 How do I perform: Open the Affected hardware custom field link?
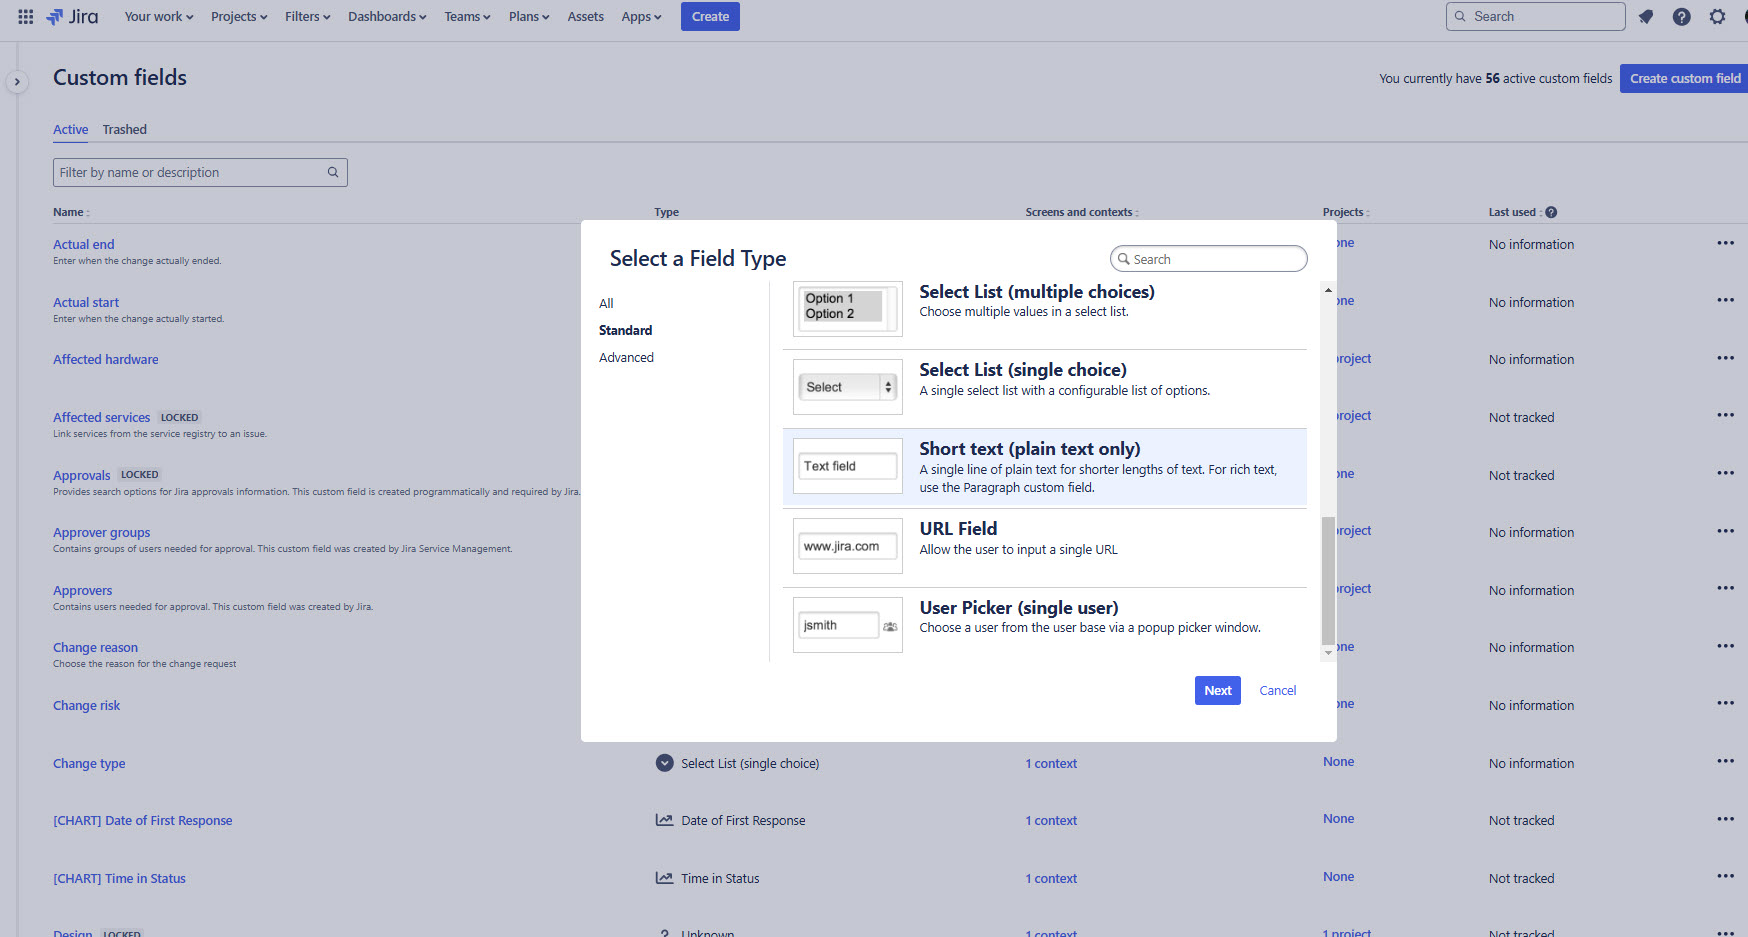pos(105,359)
